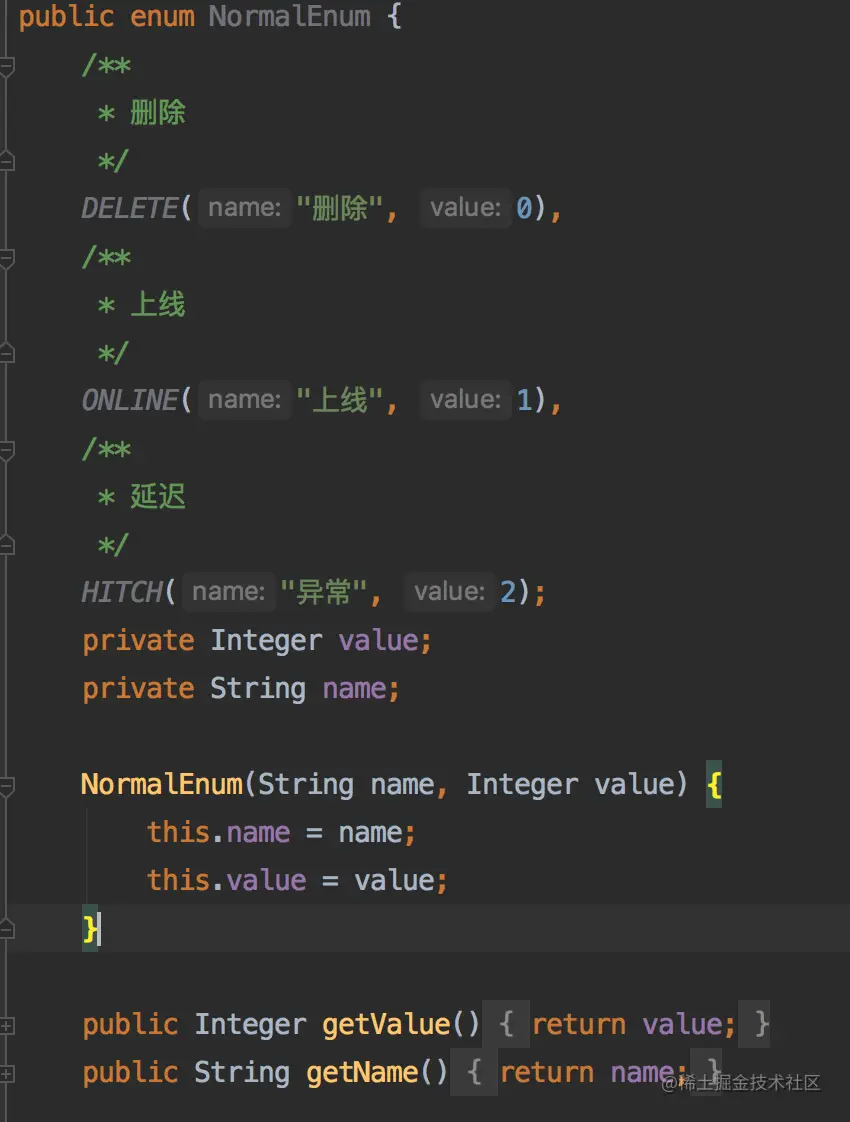
Task: Click the number 1 in the ONLINE constant
Action: coord(524,400)
